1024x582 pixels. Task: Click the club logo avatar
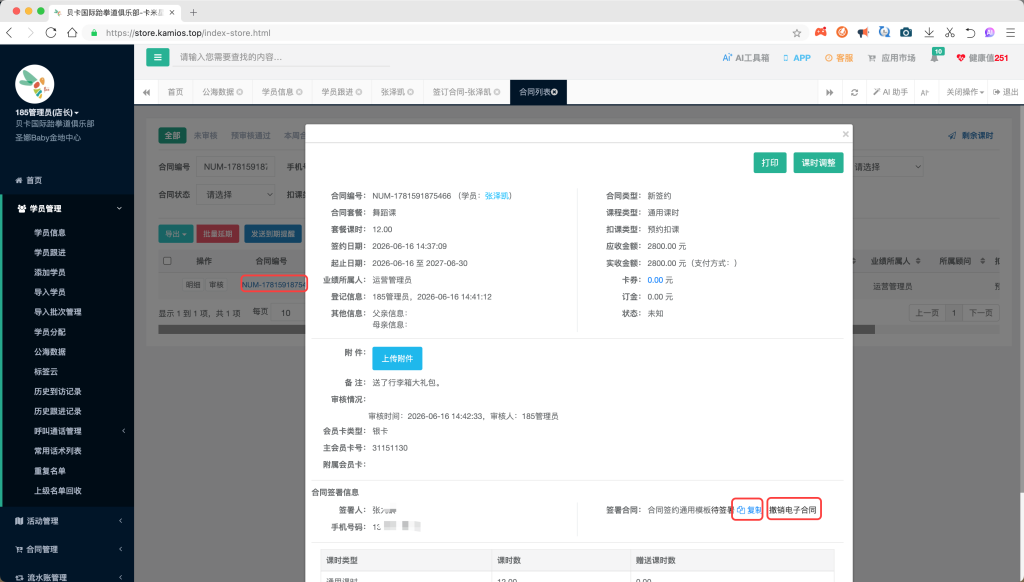click(x=35, y=84)
